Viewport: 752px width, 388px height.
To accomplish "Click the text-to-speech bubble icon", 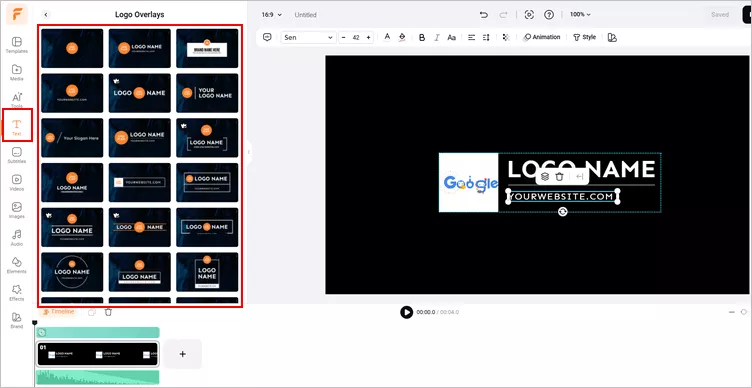I will (268, 37).
